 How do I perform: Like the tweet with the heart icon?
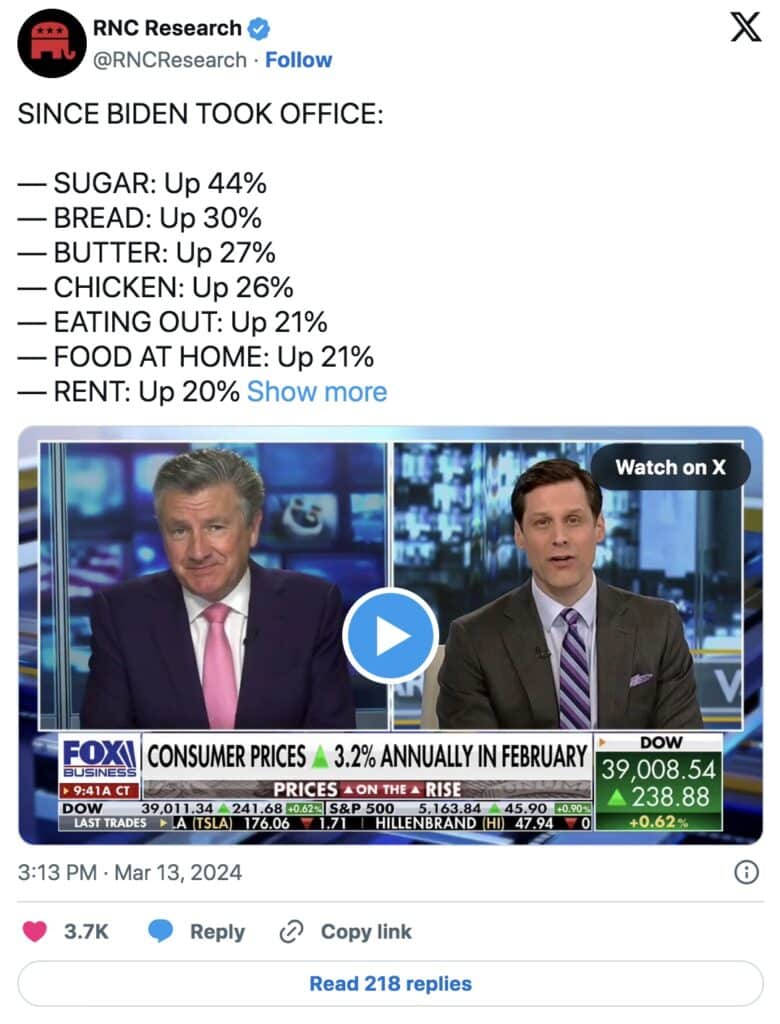click(35, 931)
